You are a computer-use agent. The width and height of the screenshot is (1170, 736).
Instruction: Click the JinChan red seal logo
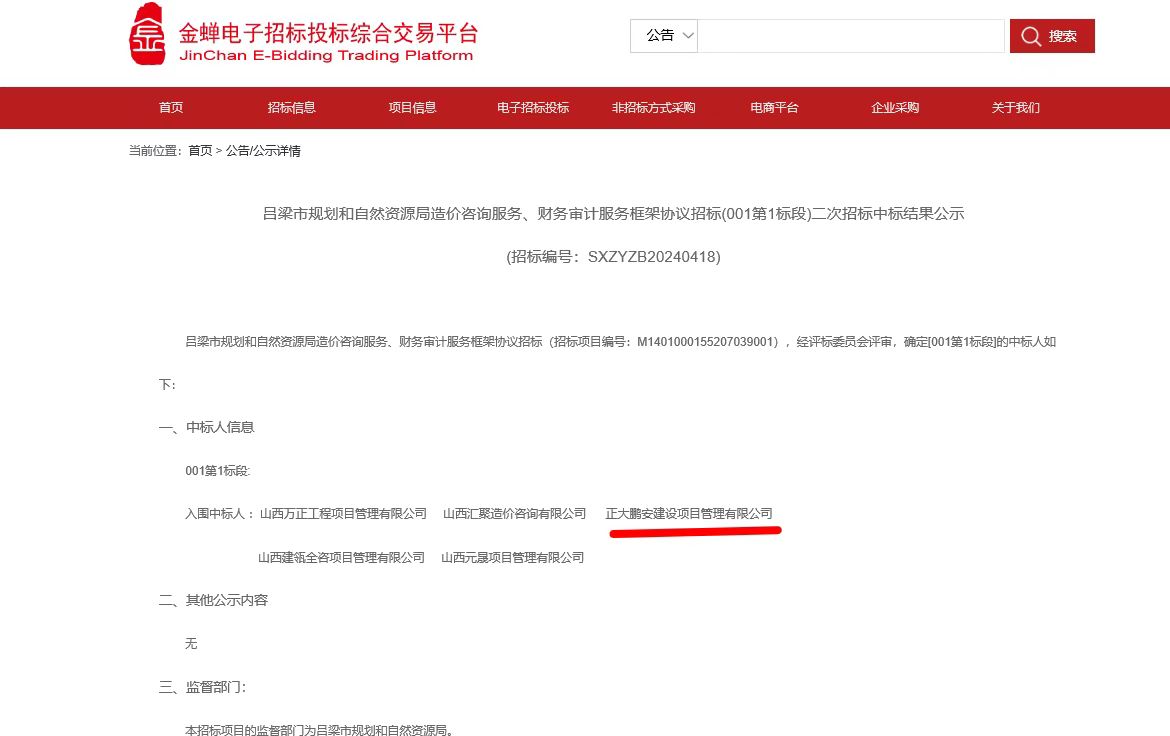coord(147,35)
